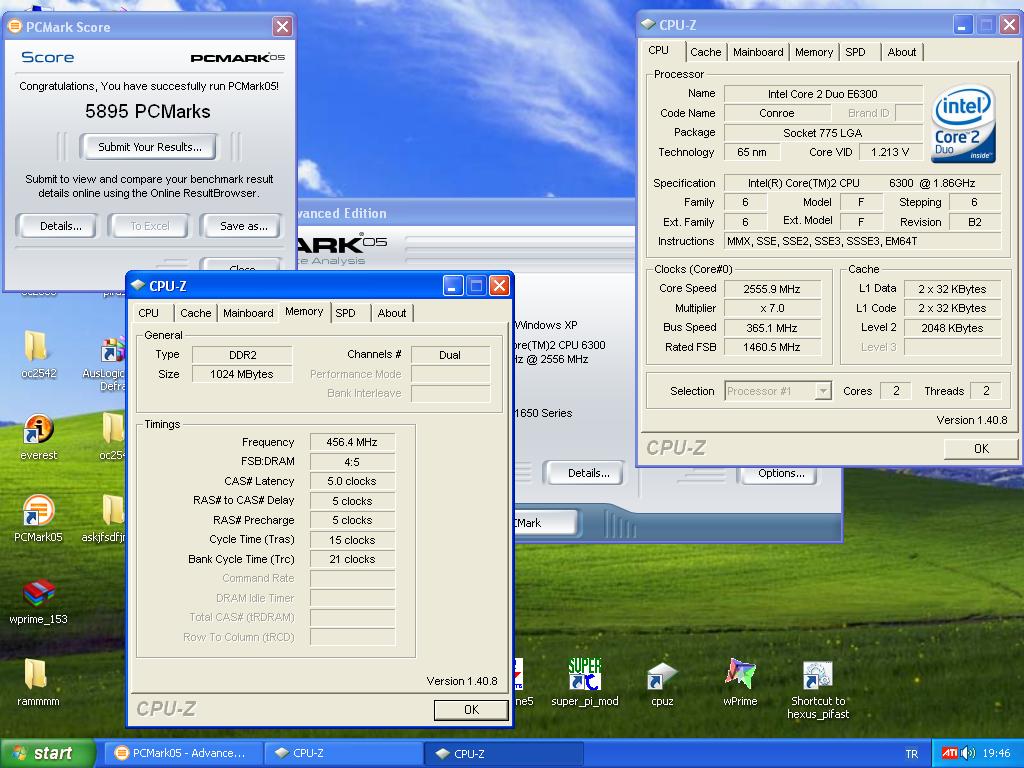Switch to Cache tab in right CPU-Z window
Screen dimensions: 1024x768
[x=705, y=52]
